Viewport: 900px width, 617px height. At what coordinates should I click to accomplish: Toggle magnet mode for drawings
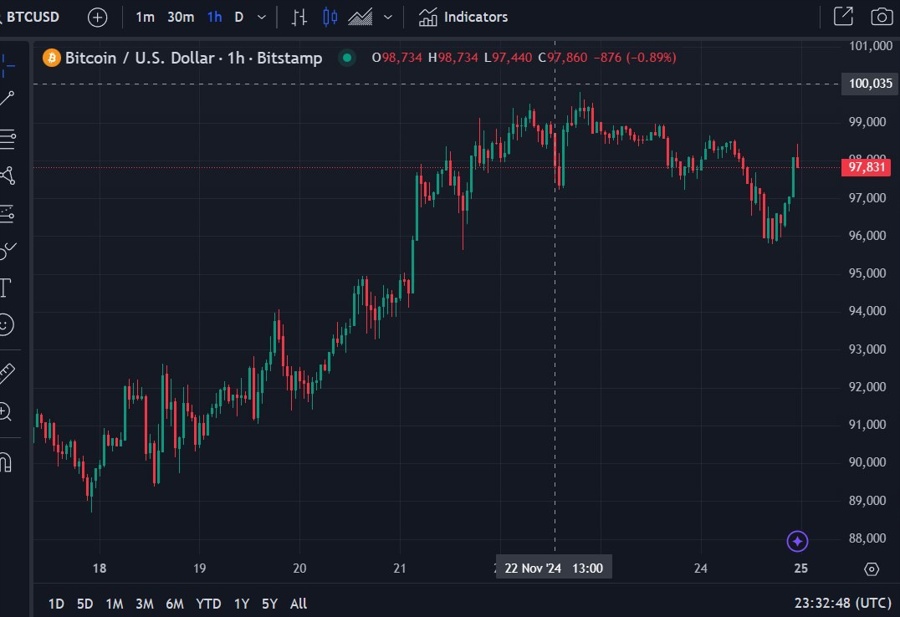click(5, 463)
